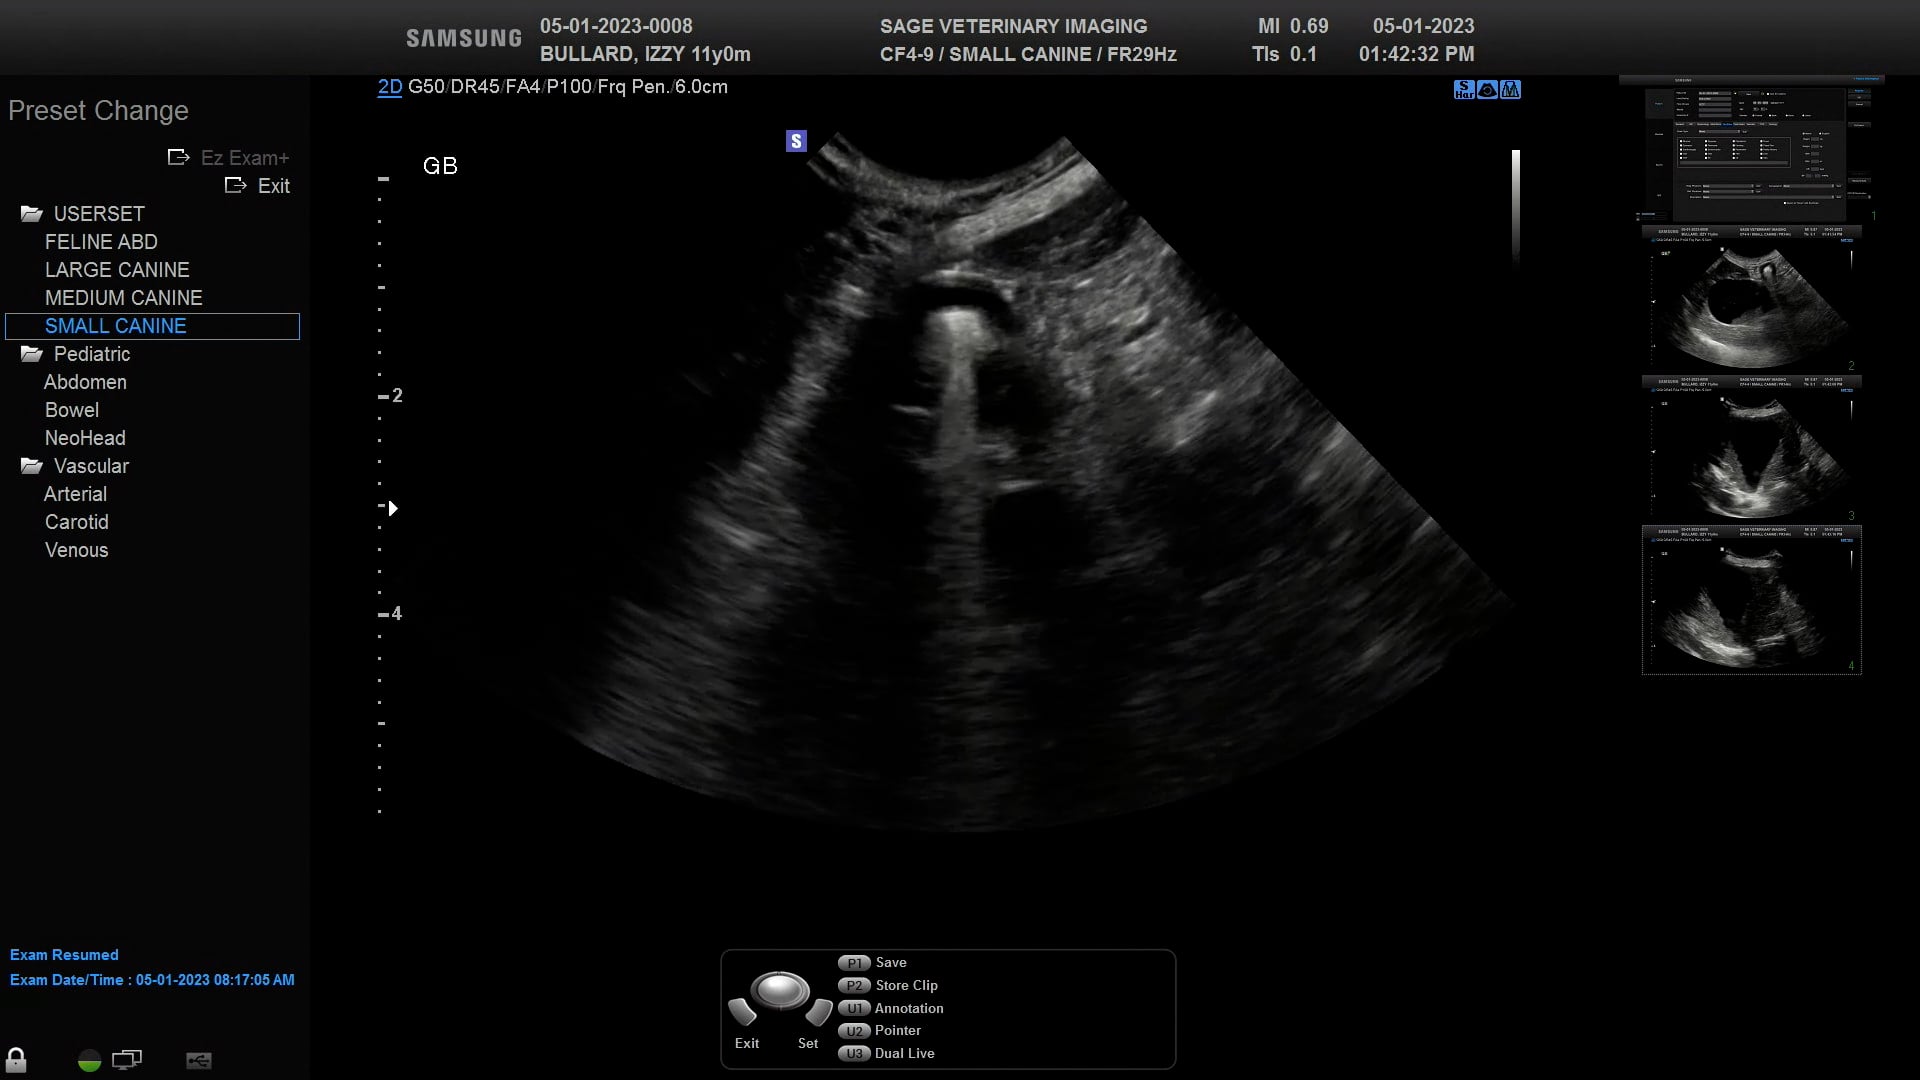Click the GB annotation text on image
Image resolution: width=1920 pixels, height=1080 pixels.
tap(440, 166)
